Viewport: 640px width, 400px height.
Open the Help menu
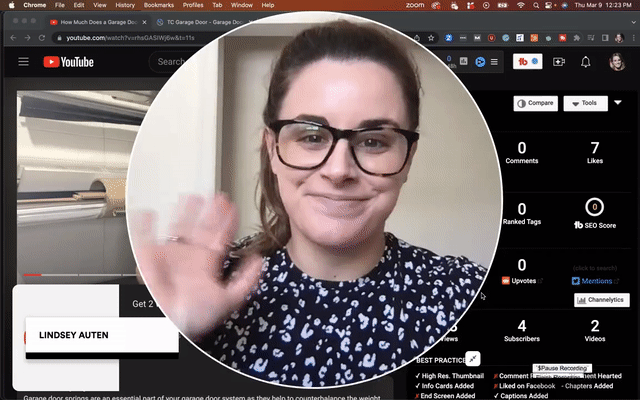click(268, 5)
